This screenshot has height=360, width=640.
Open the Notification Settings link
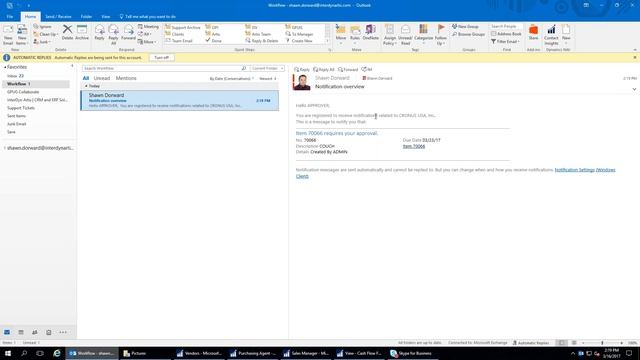tap(574, 170)
